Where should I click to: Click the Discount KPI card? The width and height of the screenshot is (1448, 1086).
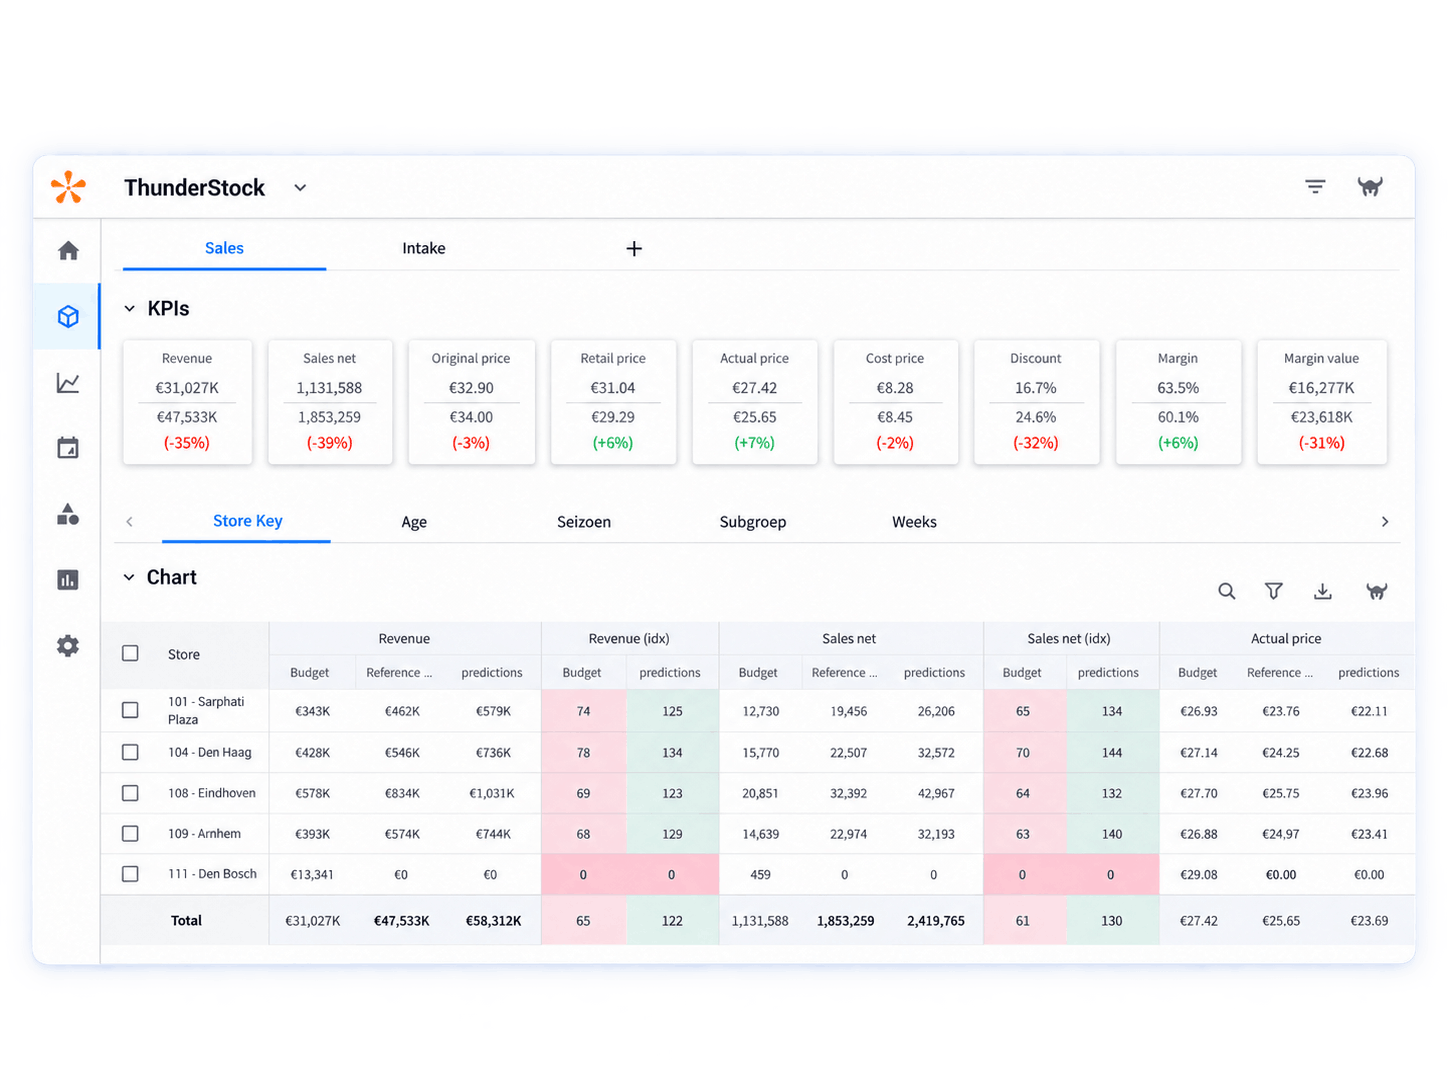(x=1036, y=402)
